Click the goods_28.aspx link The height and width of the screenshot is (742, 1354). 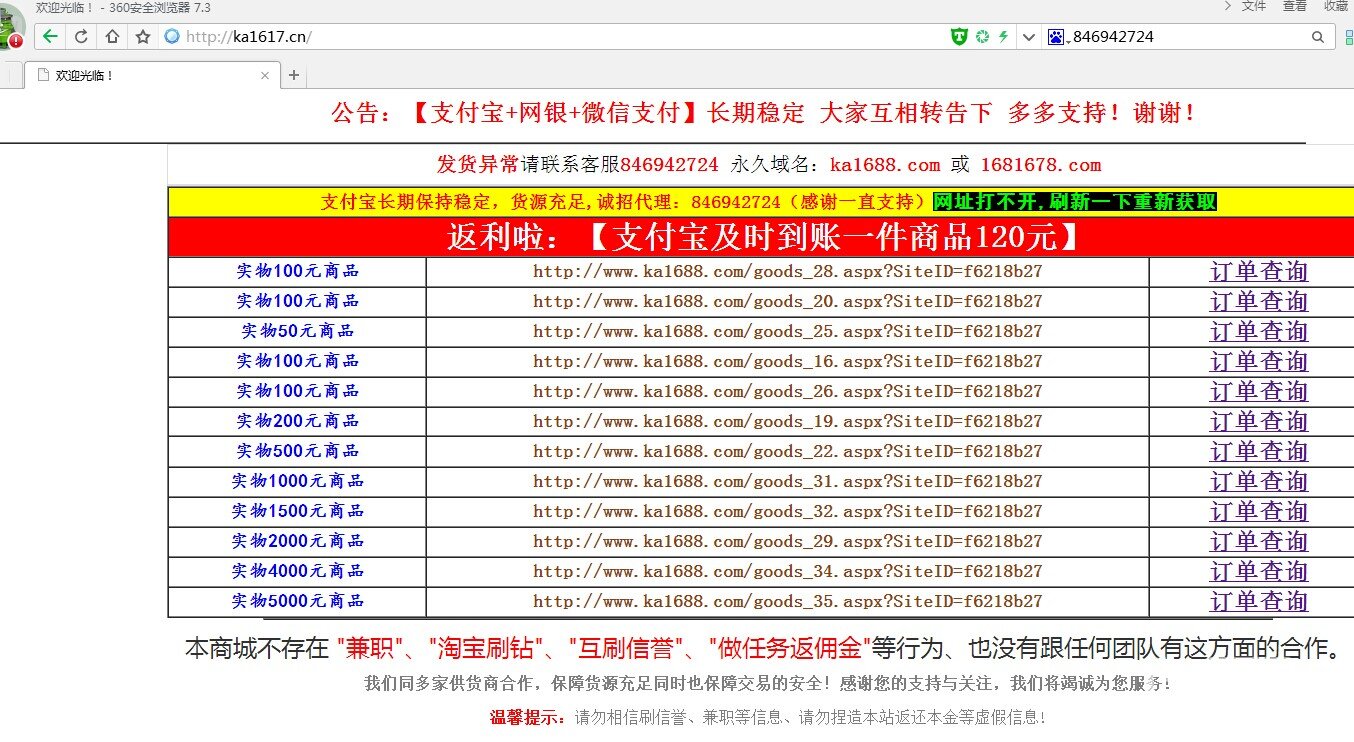(x=788, y=271)
